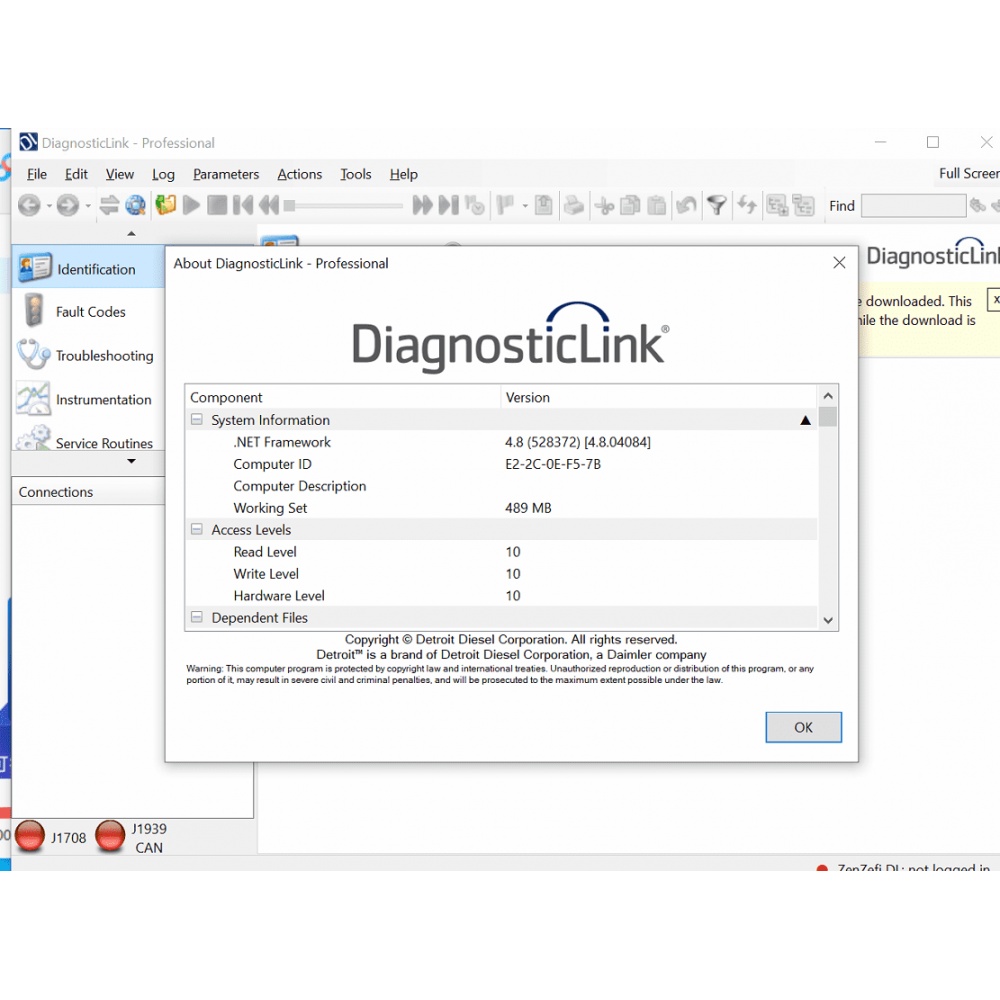
Task: Open a log file with folder icon
Action: click(165, 205)
